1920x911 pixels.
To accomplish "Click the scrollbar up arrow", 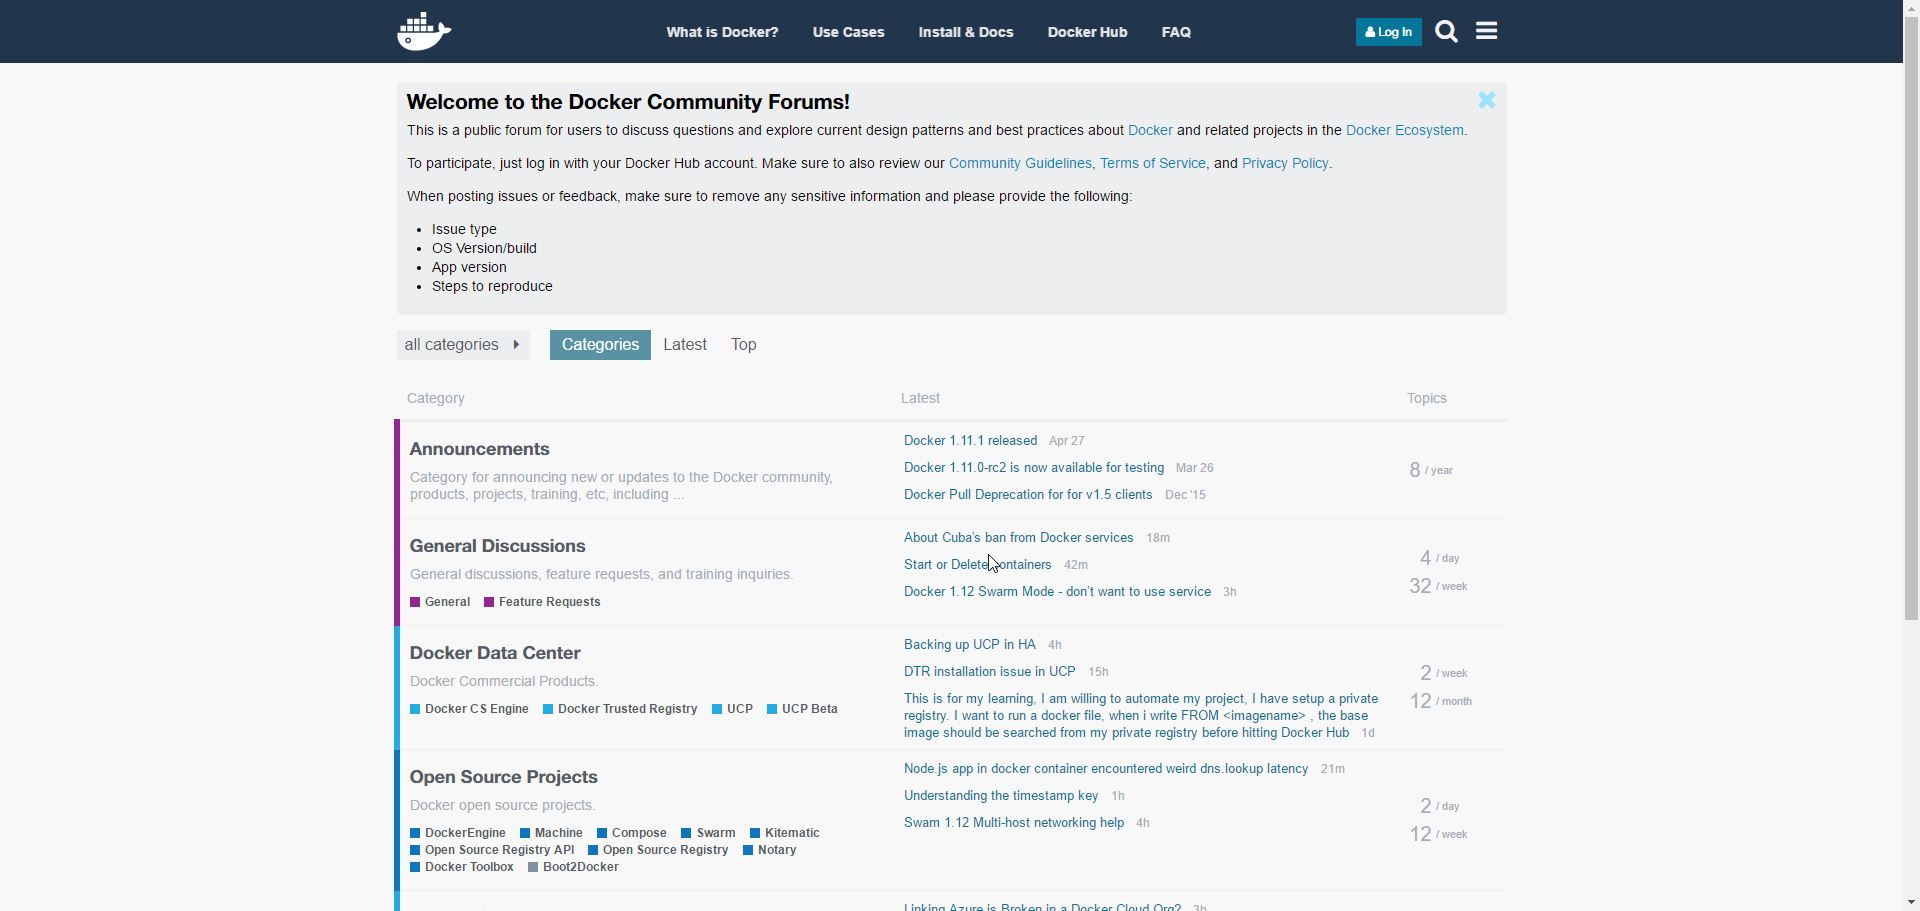I will click(x=1911, y=8).
